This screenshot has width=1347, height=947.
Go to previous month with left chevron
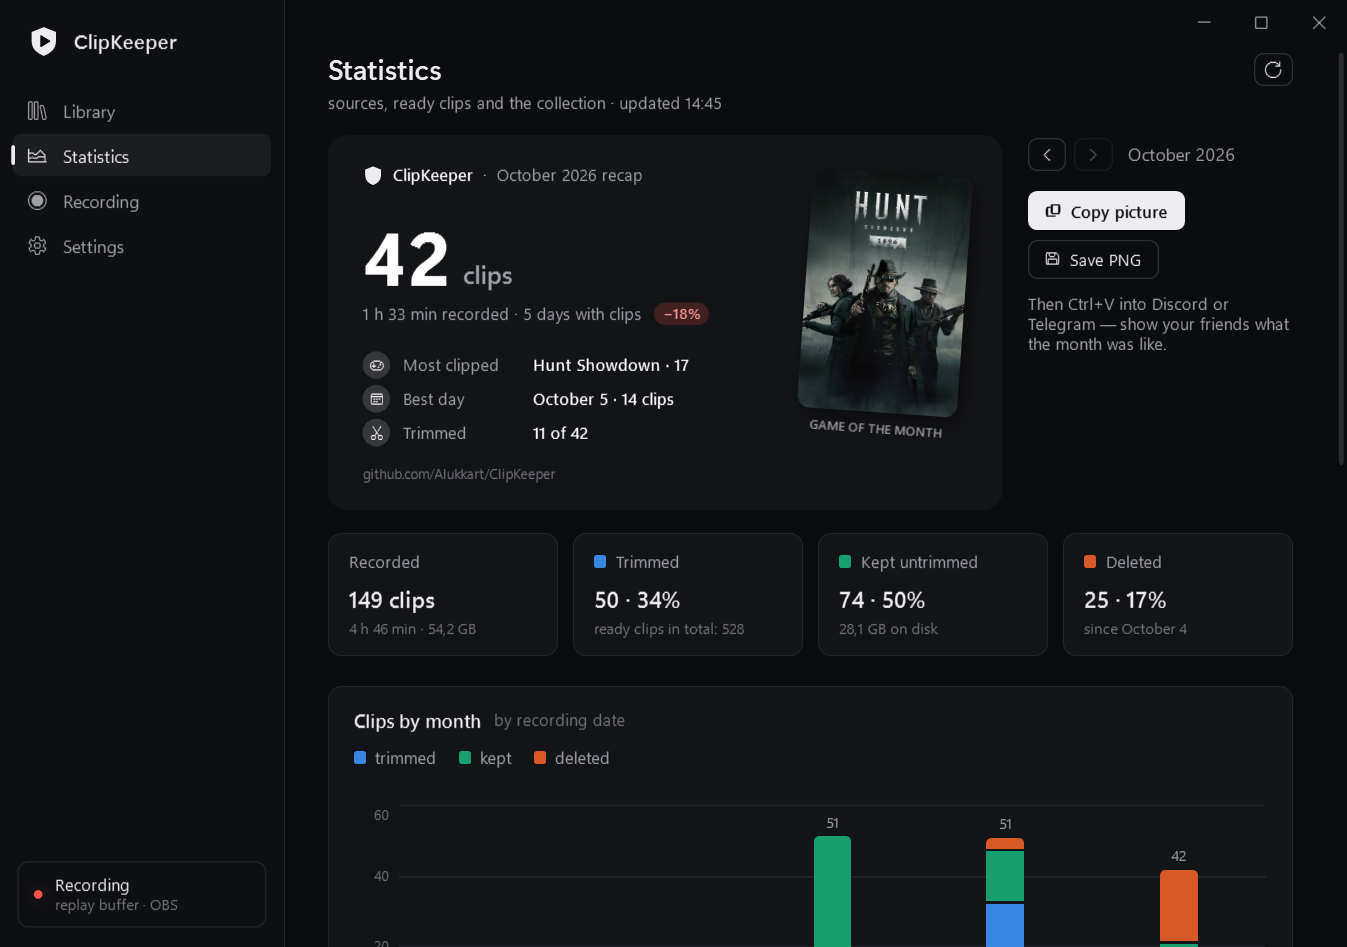click(1047, 154)
